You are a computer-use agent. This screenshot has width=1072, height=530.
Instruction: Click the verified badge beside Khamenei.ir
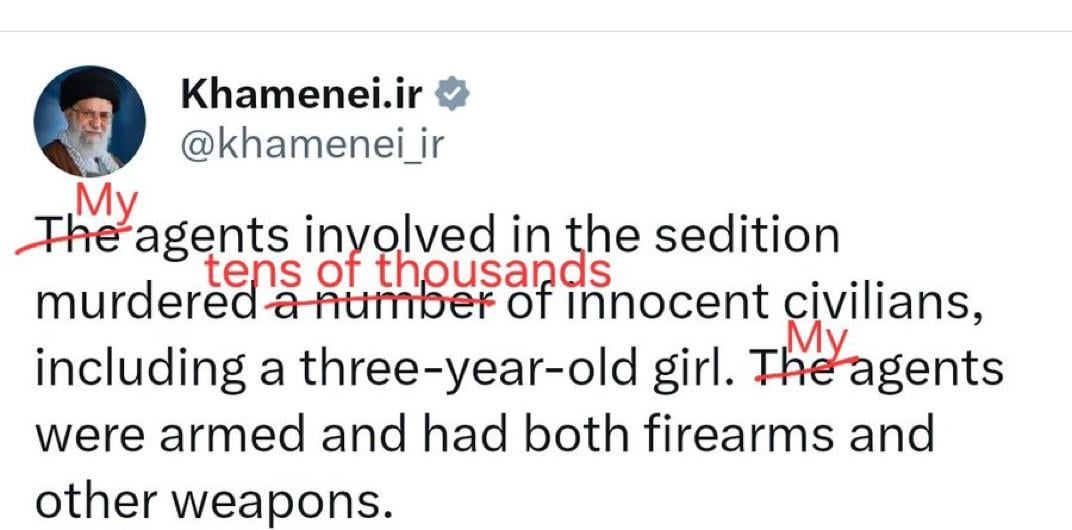(x=455, y=96)
